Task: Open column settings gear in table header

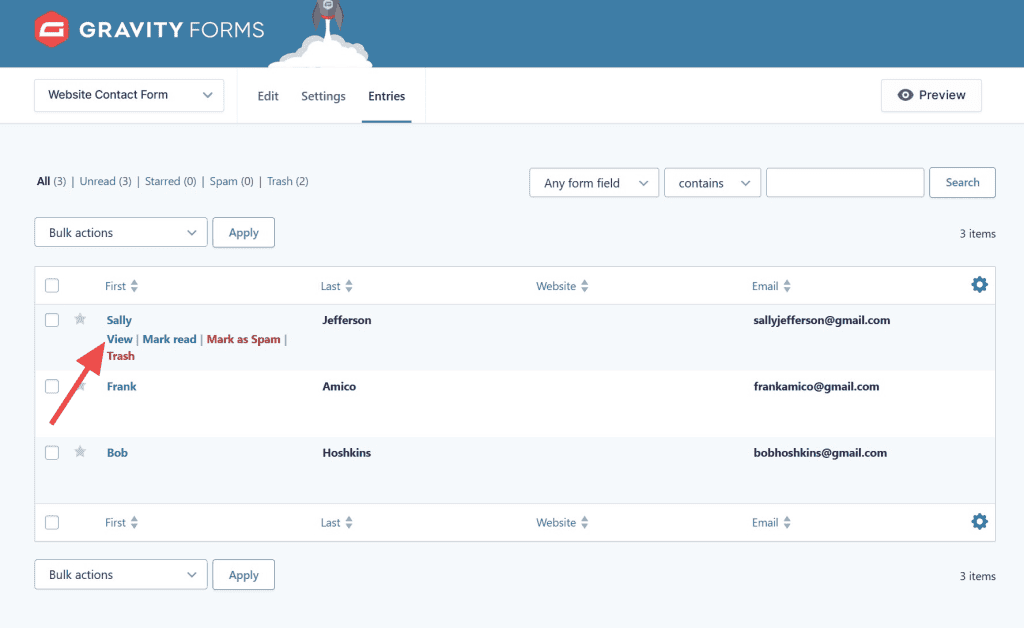Action: point(979,285)
